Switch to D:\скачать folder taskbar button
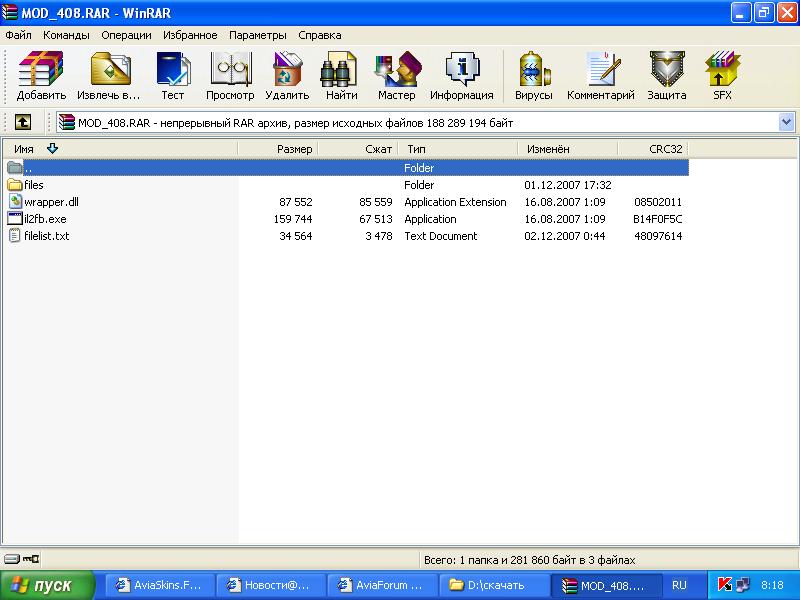This screenshot has height=600, width=800. [x=493, y=585]
